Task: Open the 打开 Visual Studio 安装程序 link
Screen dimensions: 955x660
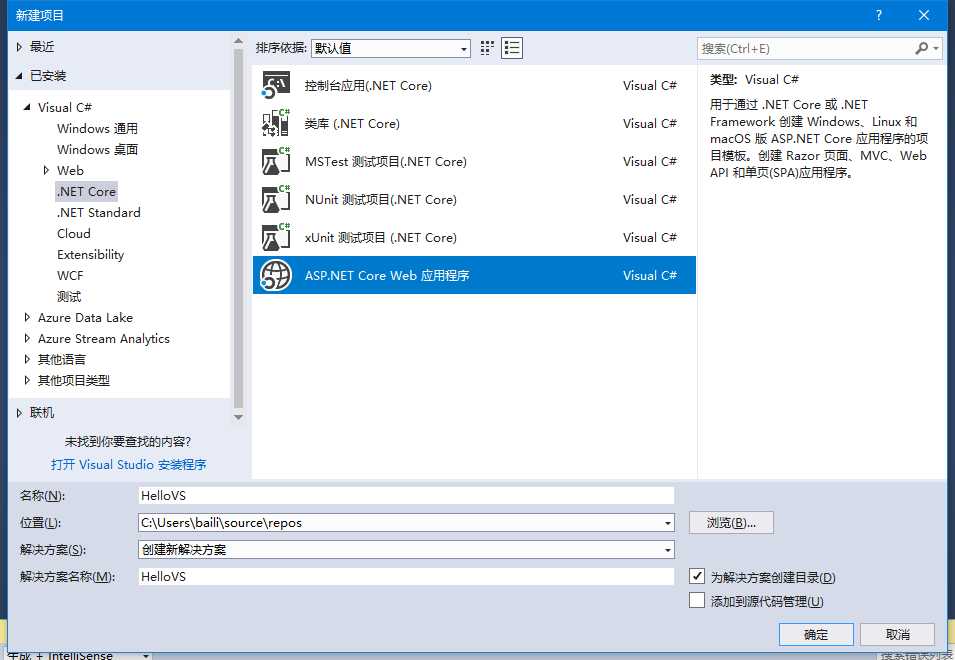Action: click(x=129, y=465)
